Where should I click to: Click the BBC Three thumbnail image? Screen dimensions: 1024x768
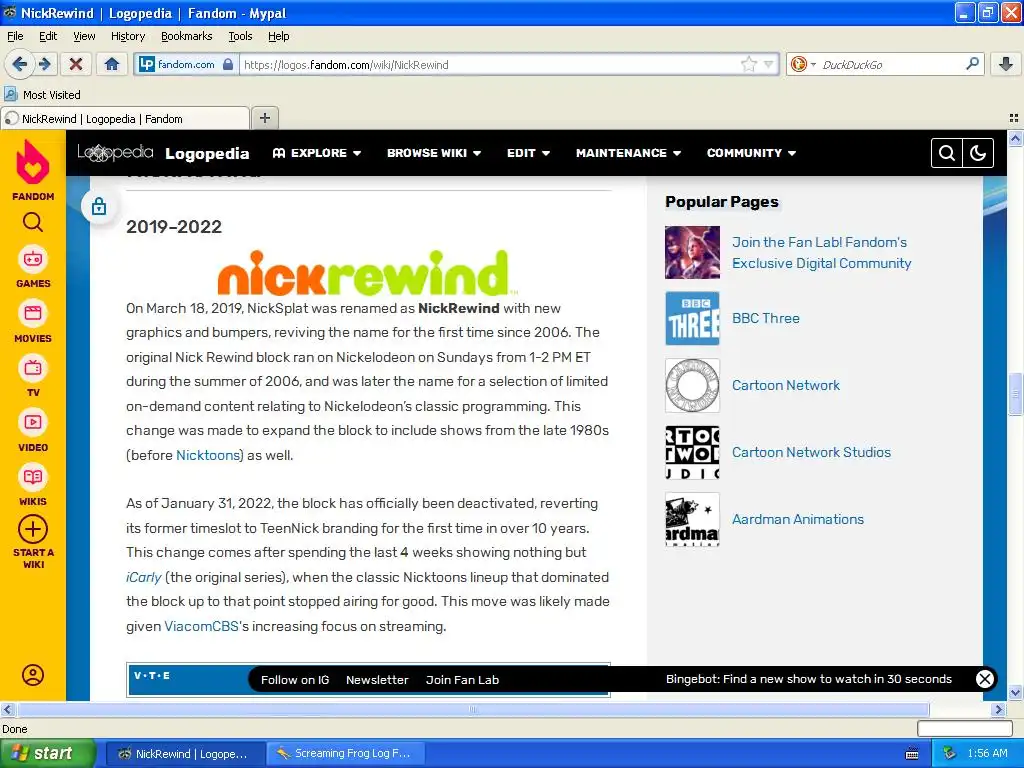coord(692,318)
